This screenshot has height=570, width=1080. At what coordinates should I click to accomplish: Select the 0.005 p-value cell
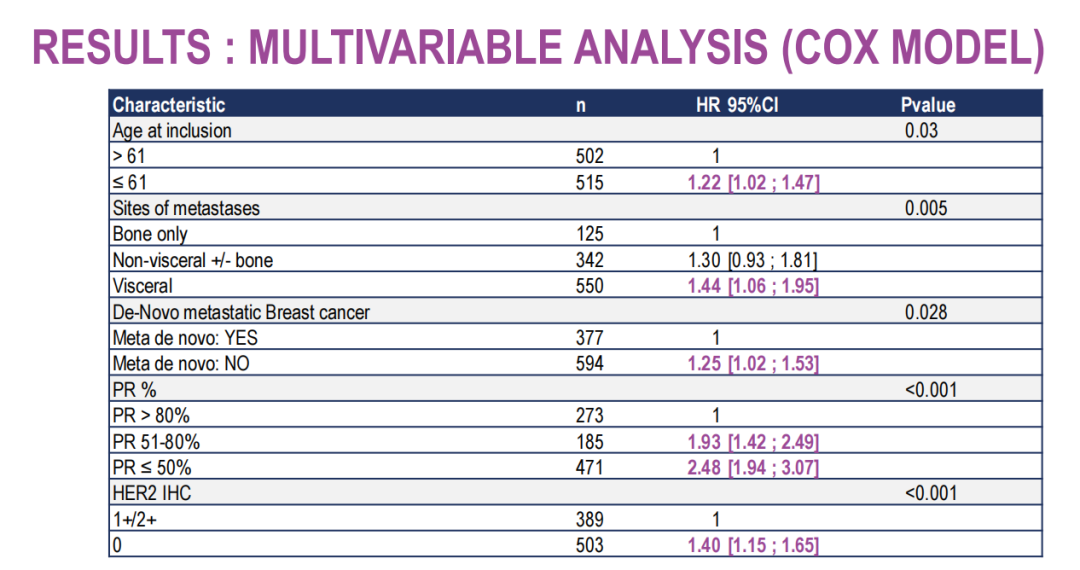pyautogui.click(x=926, y=209)
